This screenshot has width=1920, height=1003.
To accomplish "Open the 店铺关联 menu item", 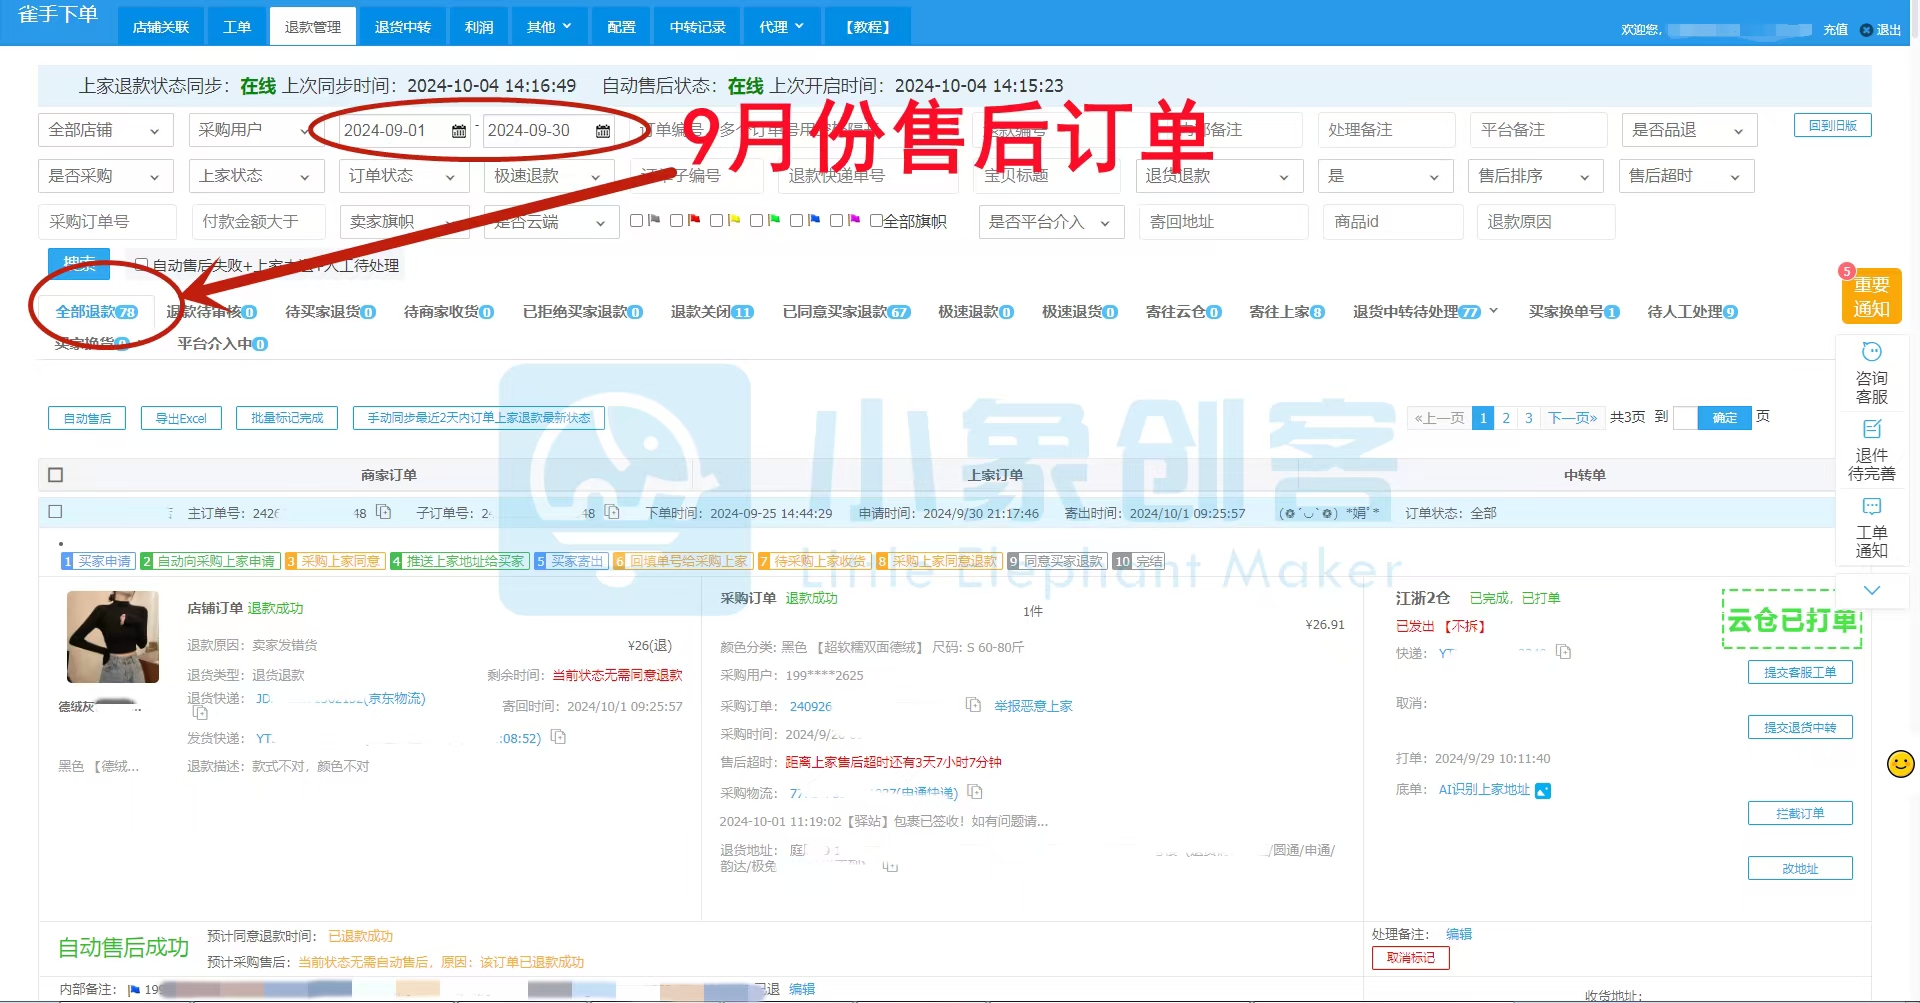I will click(x=161, y=27).
